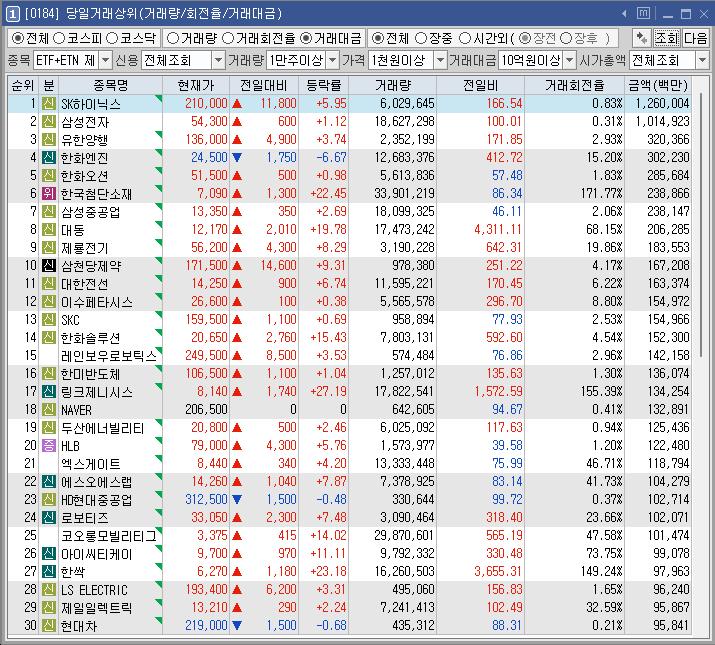Sort by the 현재가 column header

pyautogui.click(x=196, y=85)
